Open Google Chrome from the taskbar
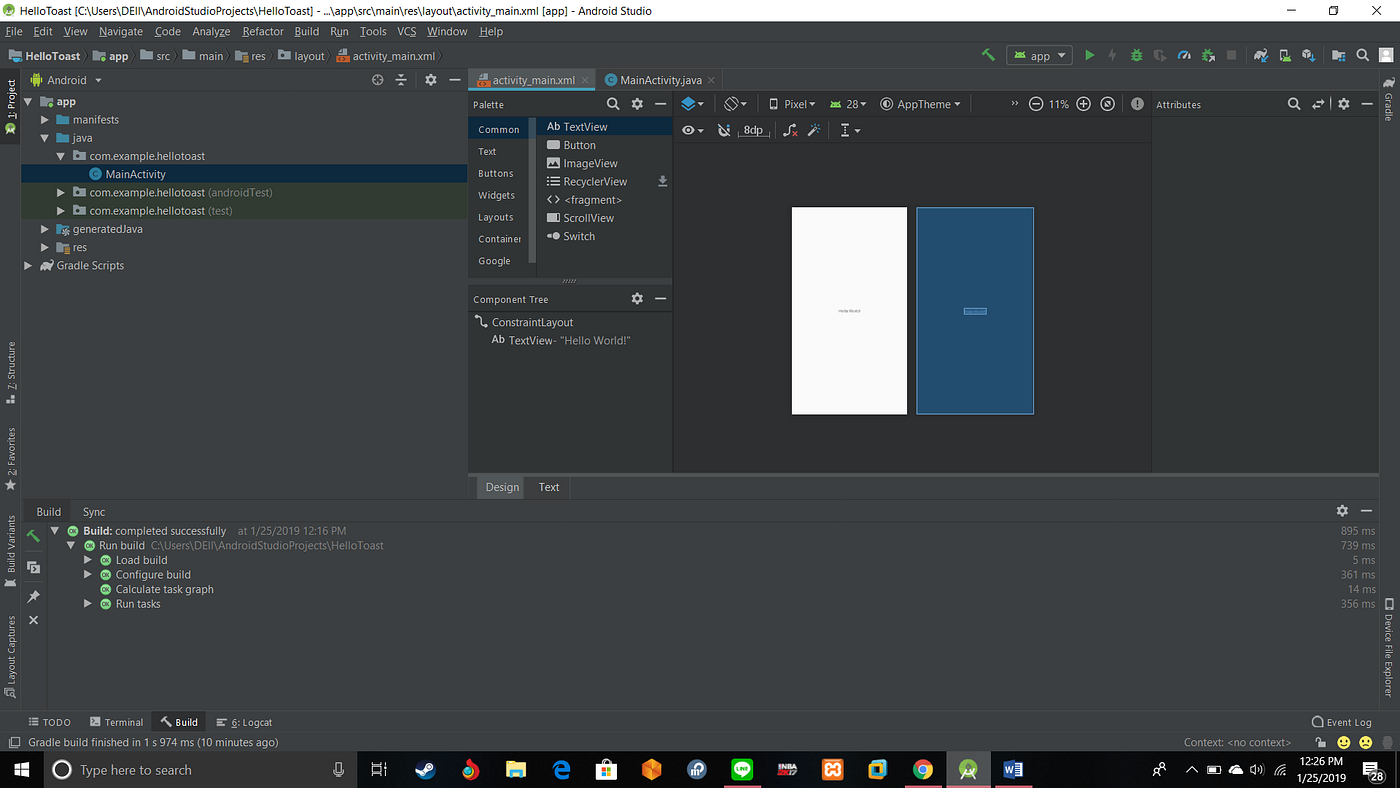Viewport: 1400px width, 788px height. 923,769
